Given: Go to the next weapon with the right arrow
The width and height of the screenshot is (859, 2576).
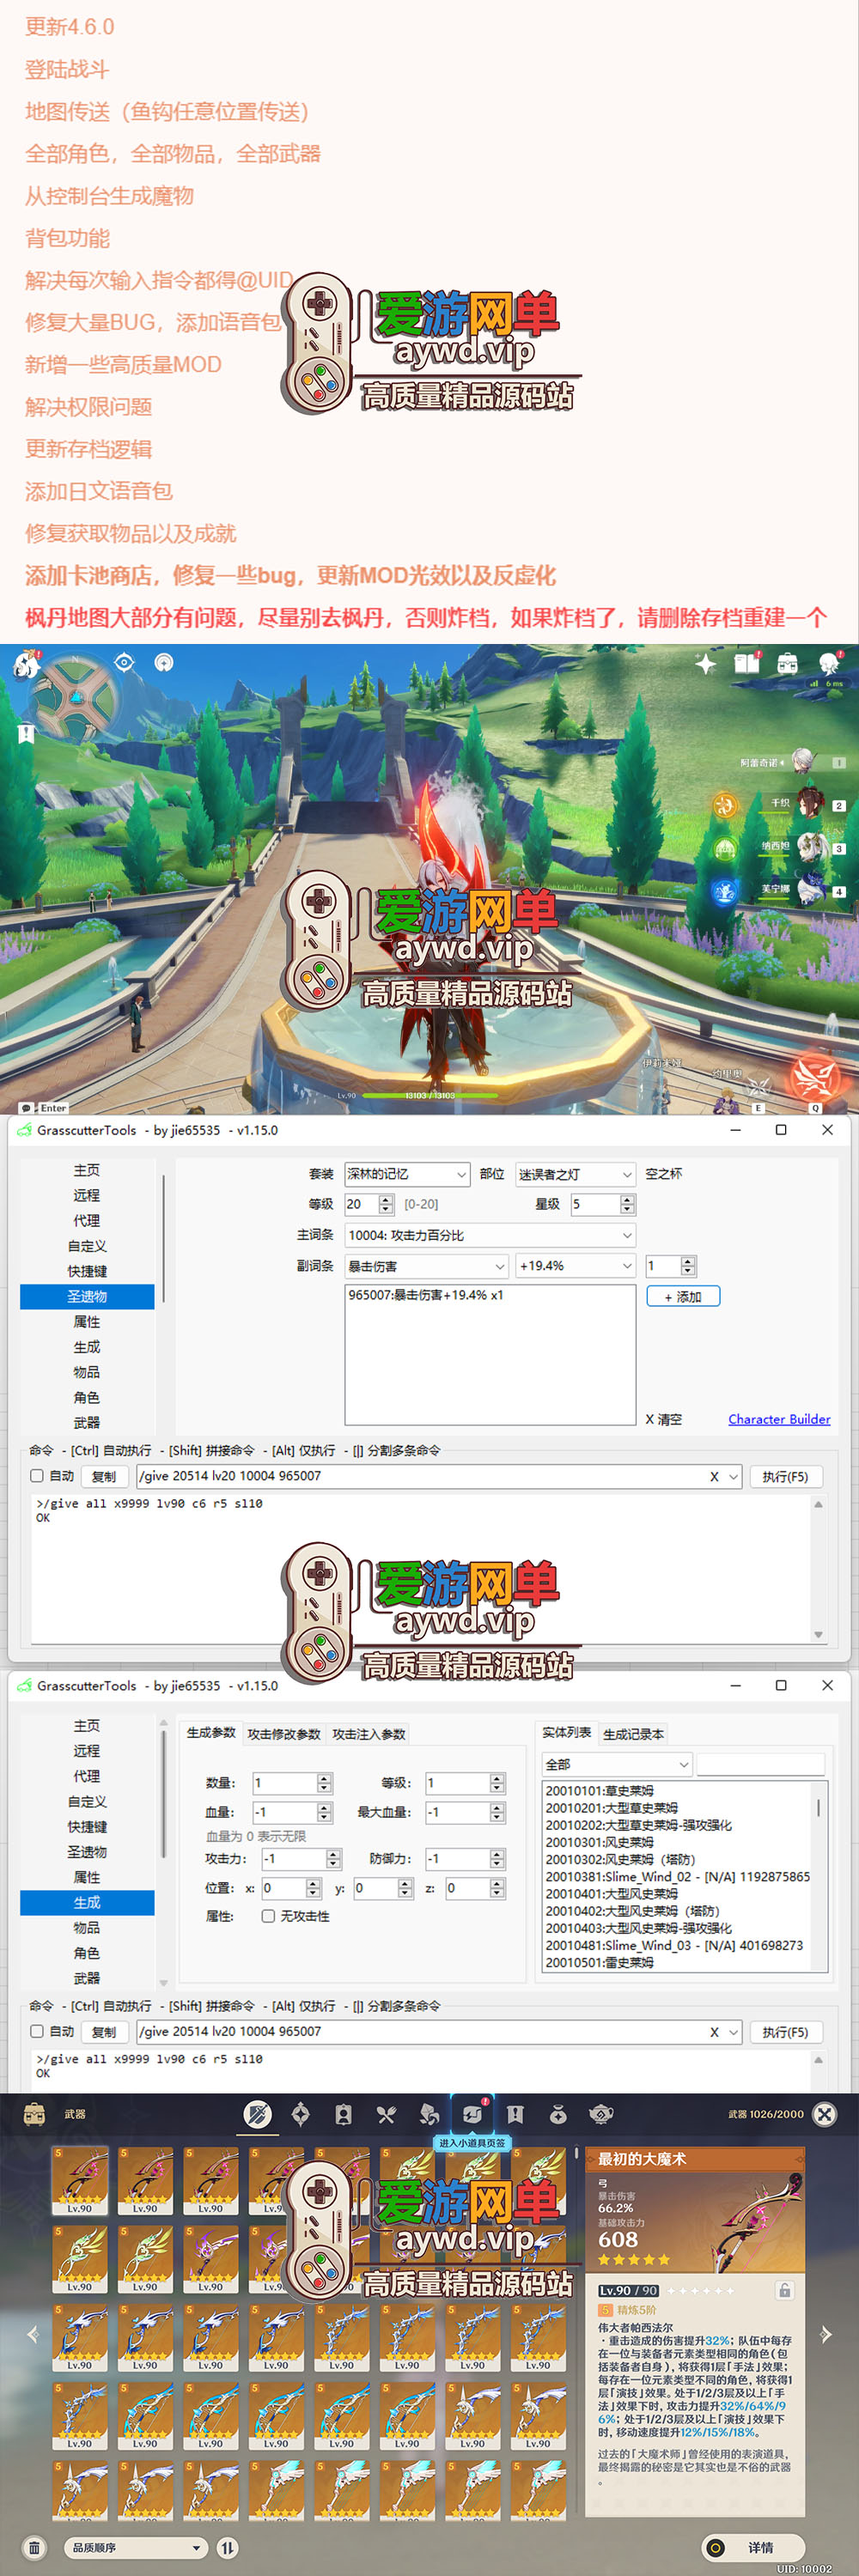Looking at the screenshot, I should [x=826, y=2334].
